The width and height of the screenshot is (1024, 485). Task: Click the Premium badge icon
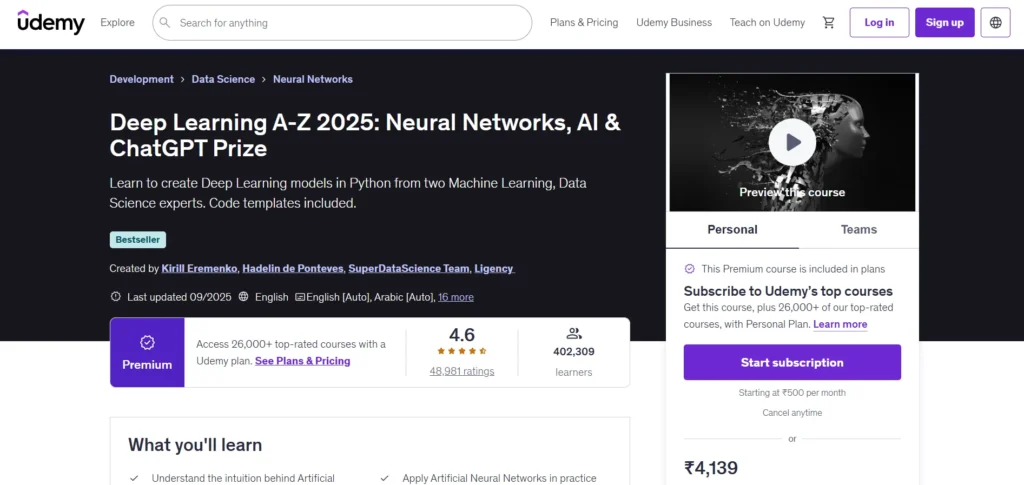[147, 342]
